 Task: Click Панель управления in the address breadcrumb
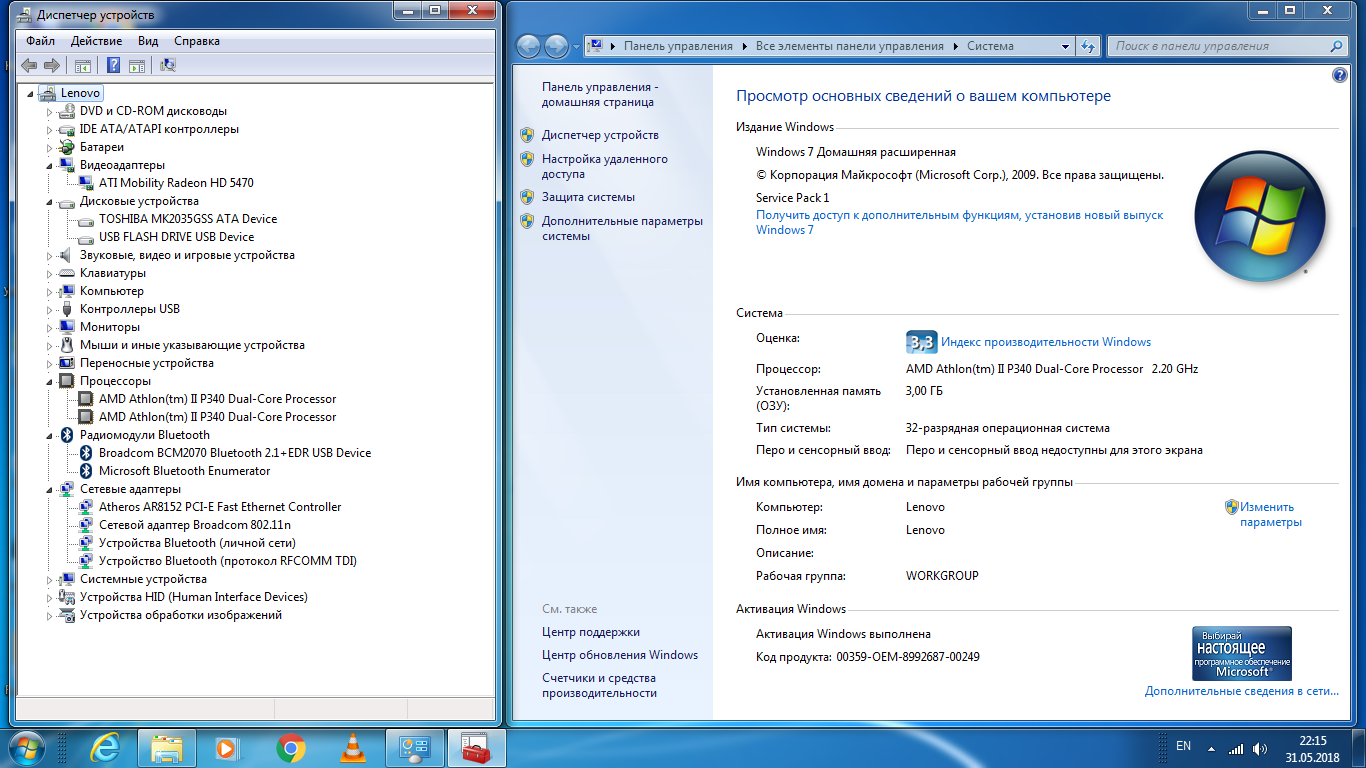pos(678,46)
